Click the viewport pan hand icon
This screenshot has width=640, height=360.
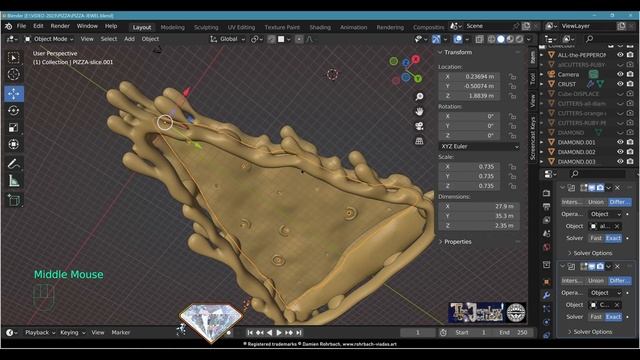click(x=419, y=111)
